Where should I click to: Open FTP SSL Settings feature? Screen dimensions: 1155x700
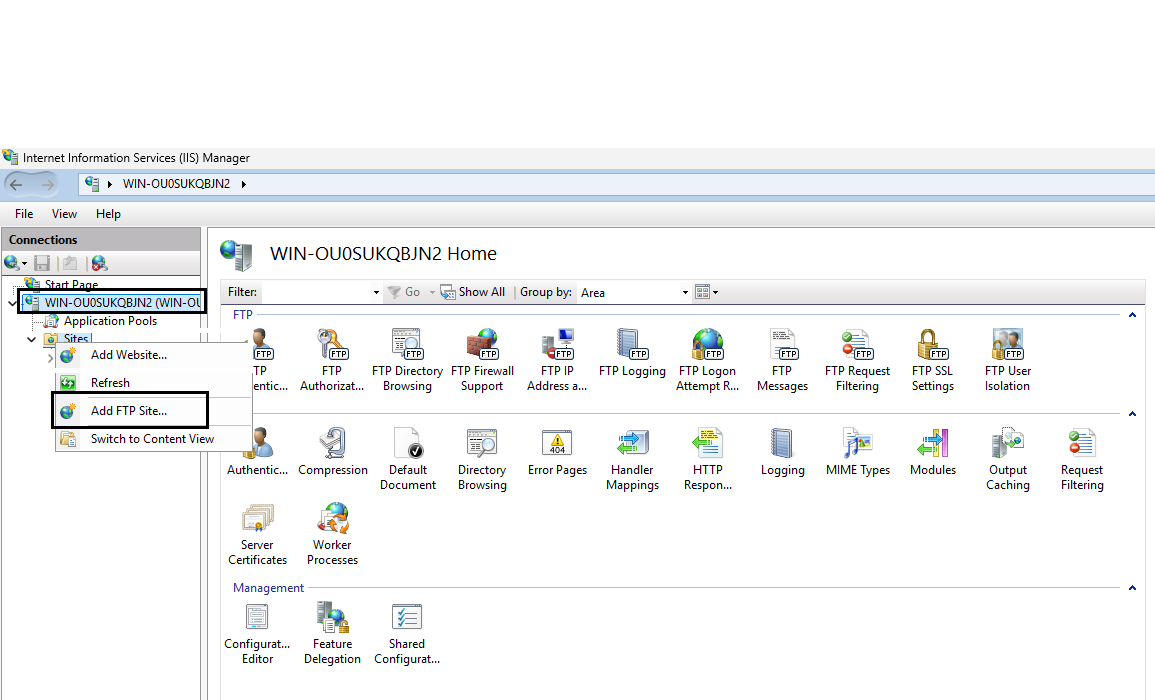[932, 348]
